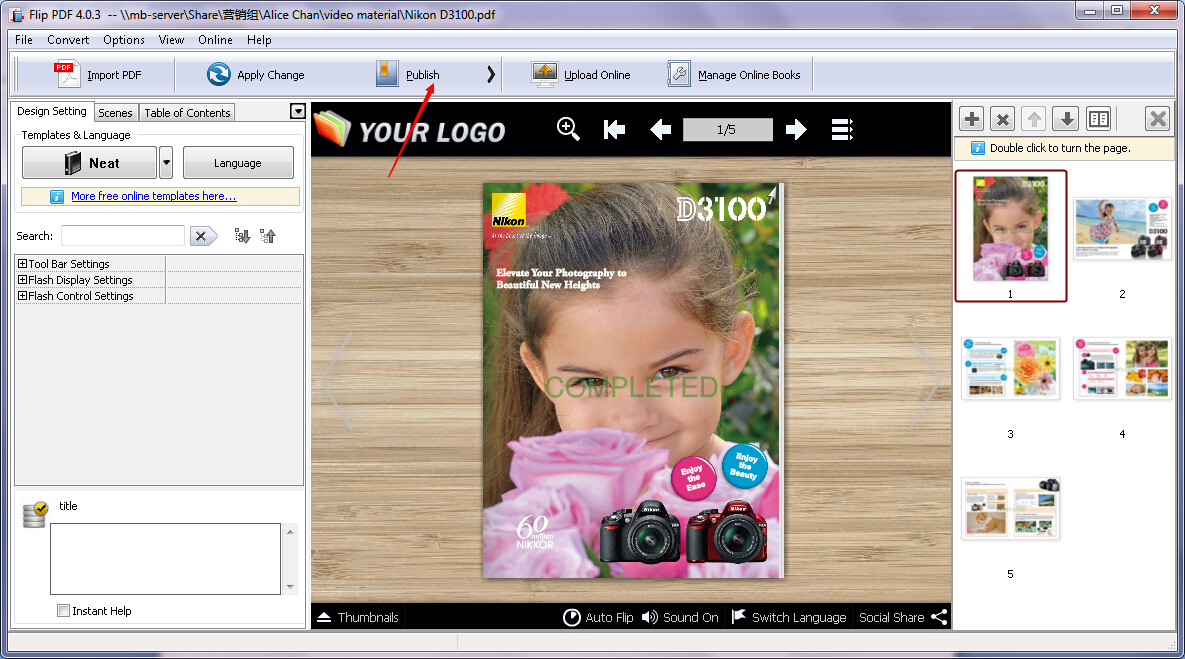The image size is (1185, 659).
Task: Click the two-page layout icon
Action: coord(1098,119)
